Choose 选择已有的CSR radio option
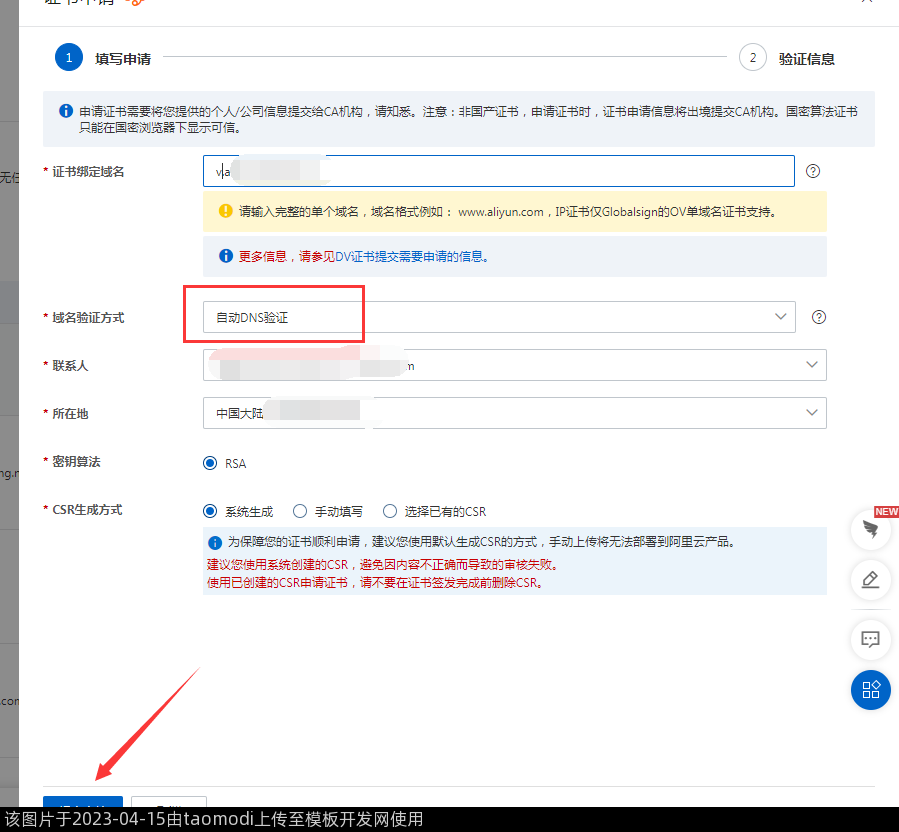The height and width of the screenshot is (832, 899). (x=390, y=511)
